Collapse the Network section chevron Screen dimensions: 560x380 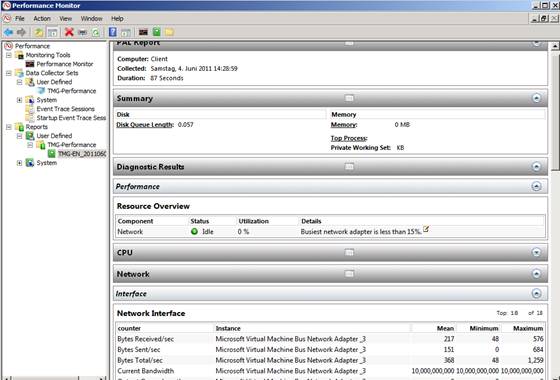click(x=536, y=274)
